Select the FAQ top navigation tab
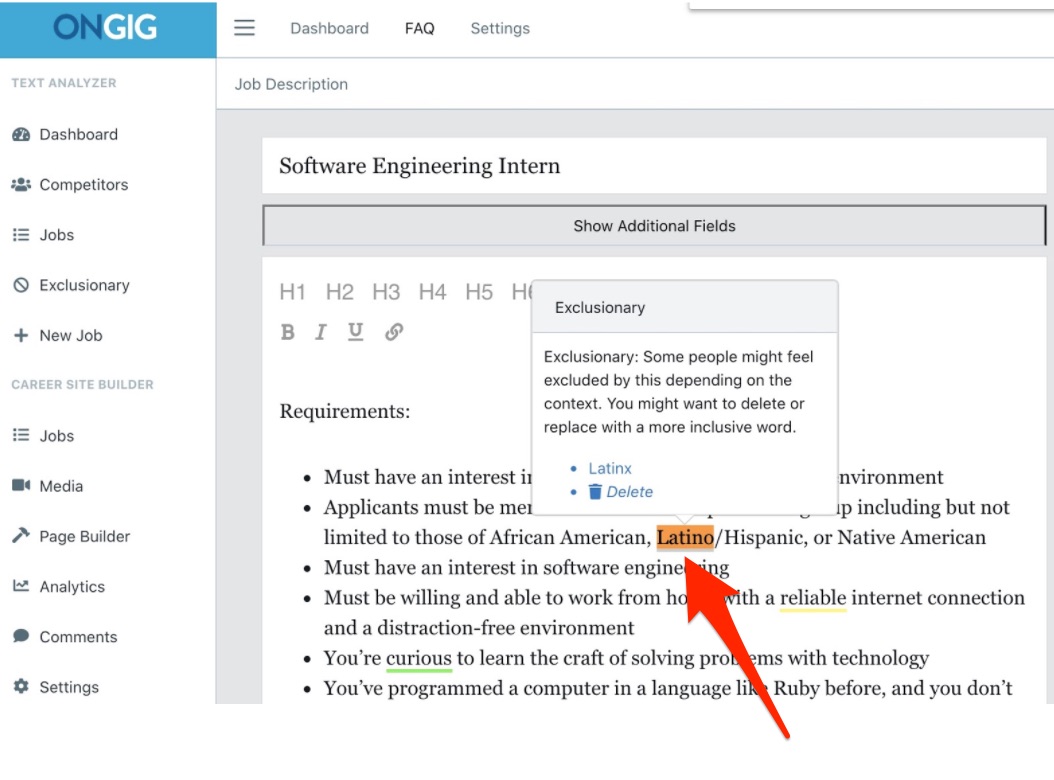The width and height of the screenshot is (1054, 780). (x=419, y=28)
